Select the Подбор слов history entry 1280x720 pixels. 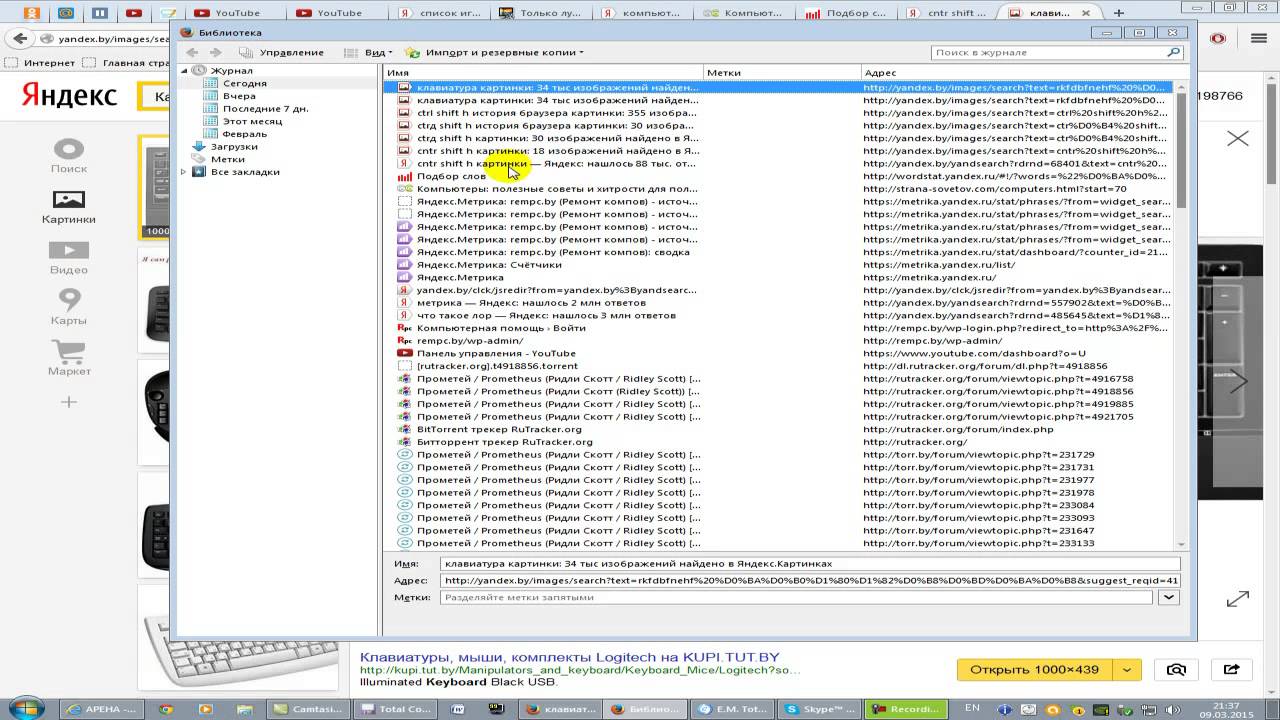tap(780, 176)
